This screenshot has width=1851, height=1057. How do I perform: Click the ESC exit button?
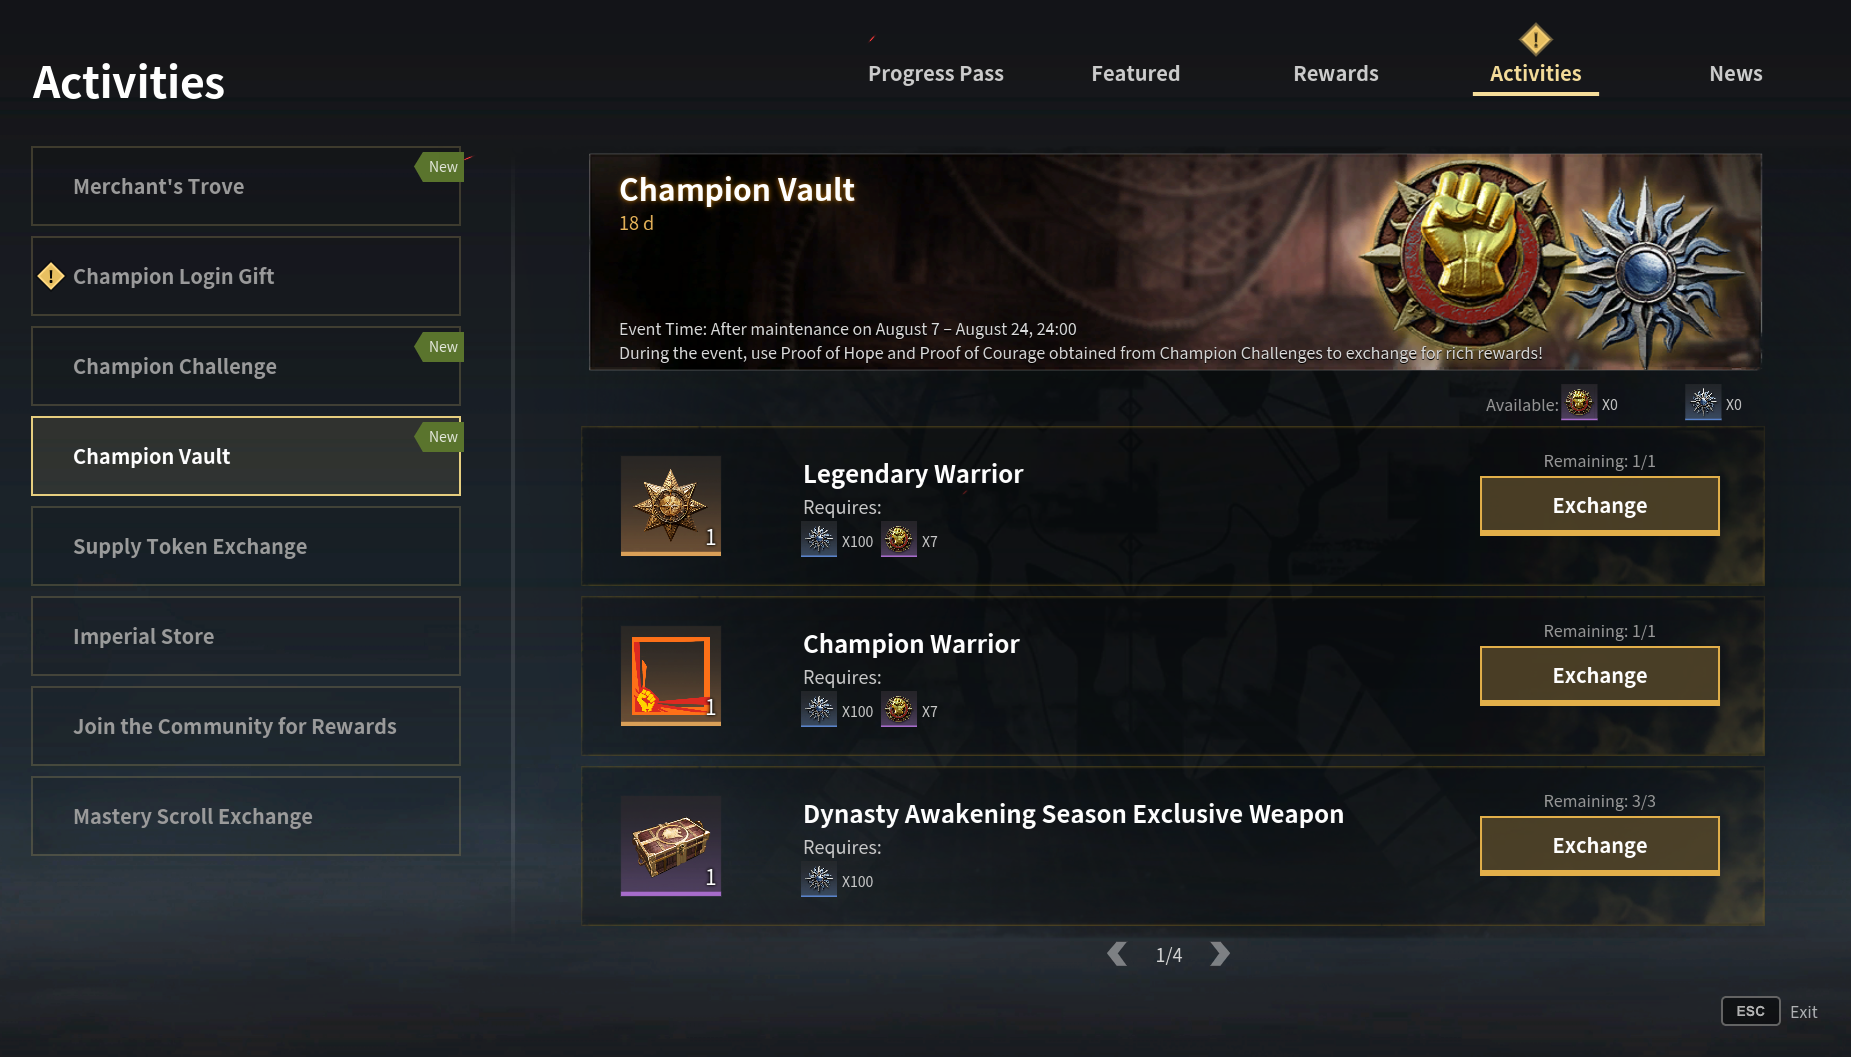[x=1750, y=1011]
